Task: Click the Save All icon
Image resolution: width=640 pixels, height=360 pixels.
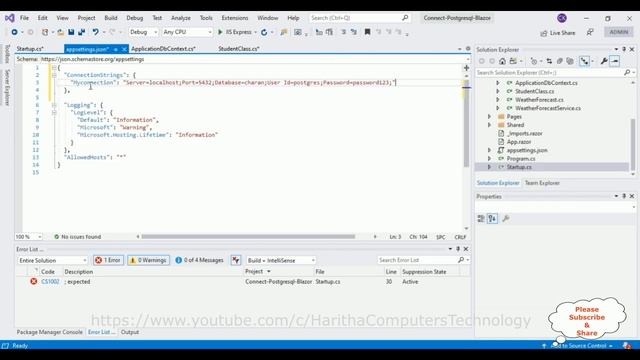Action: [x=82, y=32]
